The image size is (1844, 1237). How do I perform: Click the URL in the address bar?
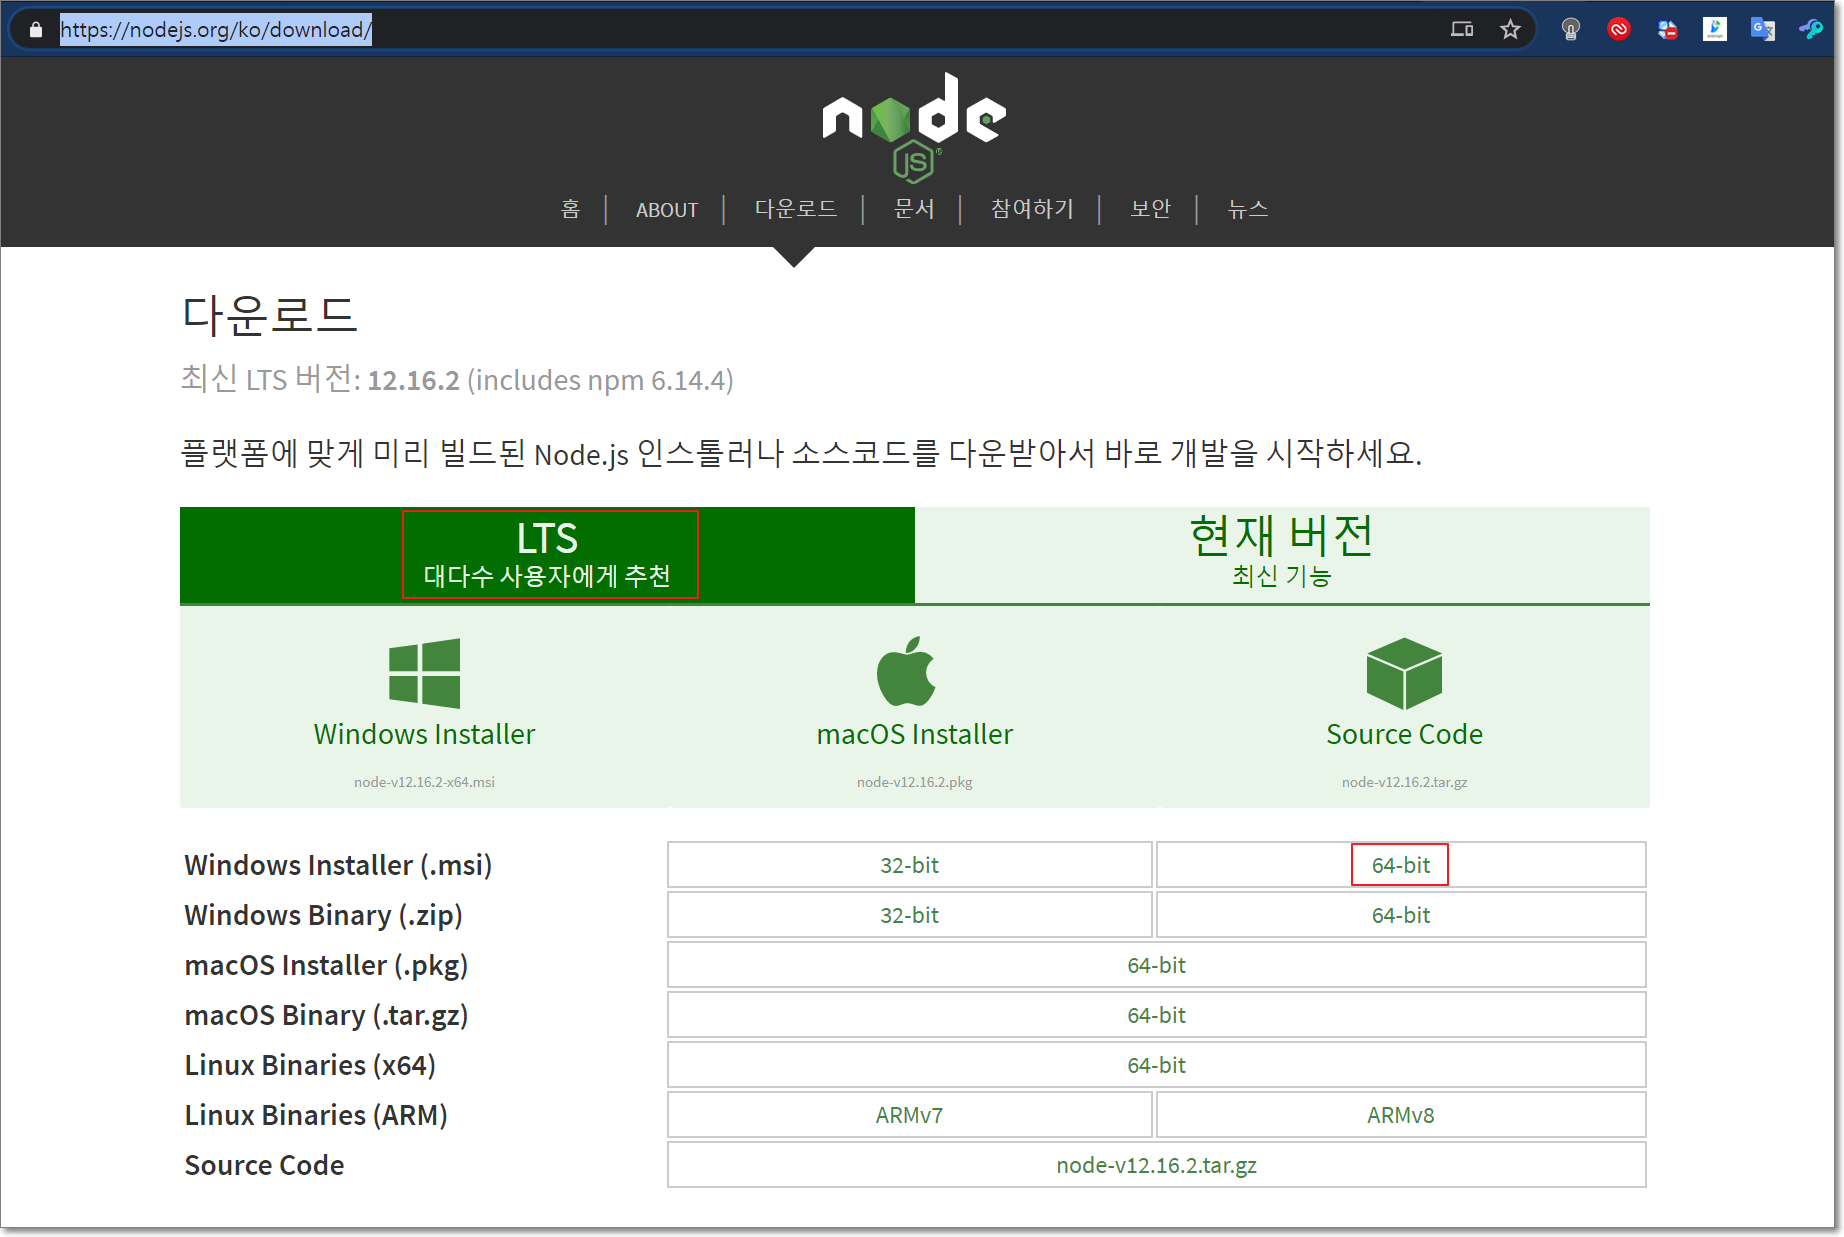coord(216,30)
